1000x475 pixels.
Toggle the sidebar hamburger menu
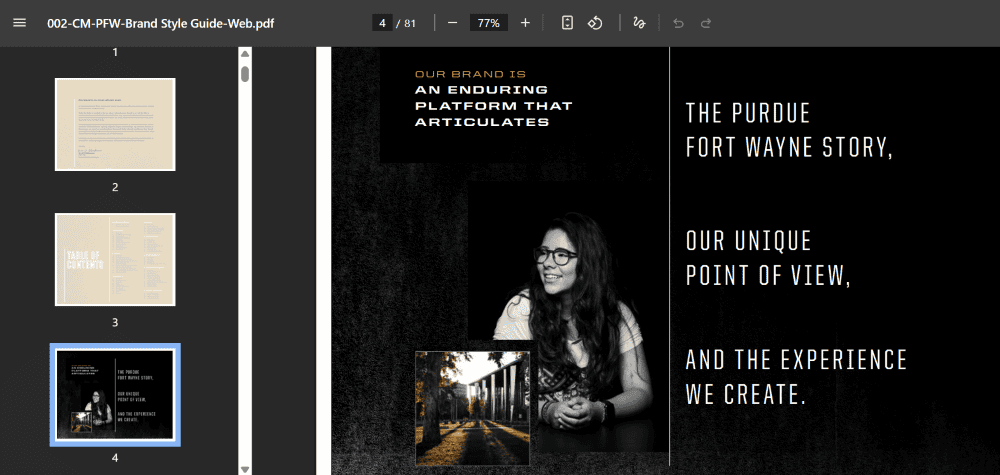(x=20, y=23)
